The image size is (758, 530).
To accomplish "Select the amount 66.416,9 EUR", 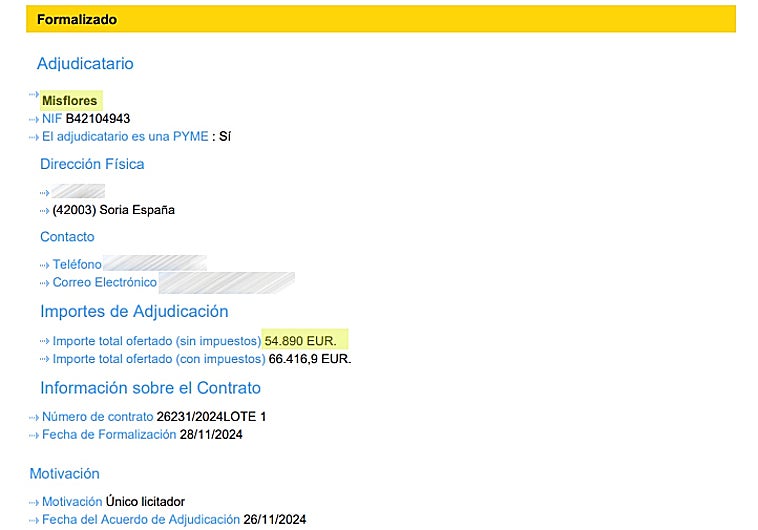I will (310, 359).
